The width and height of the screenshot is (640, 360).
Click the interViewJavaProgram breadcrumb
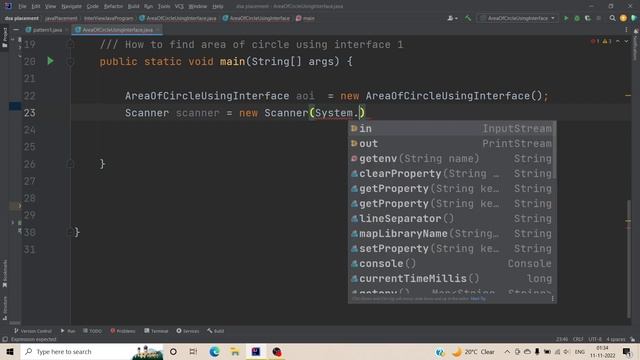(109, 18)
